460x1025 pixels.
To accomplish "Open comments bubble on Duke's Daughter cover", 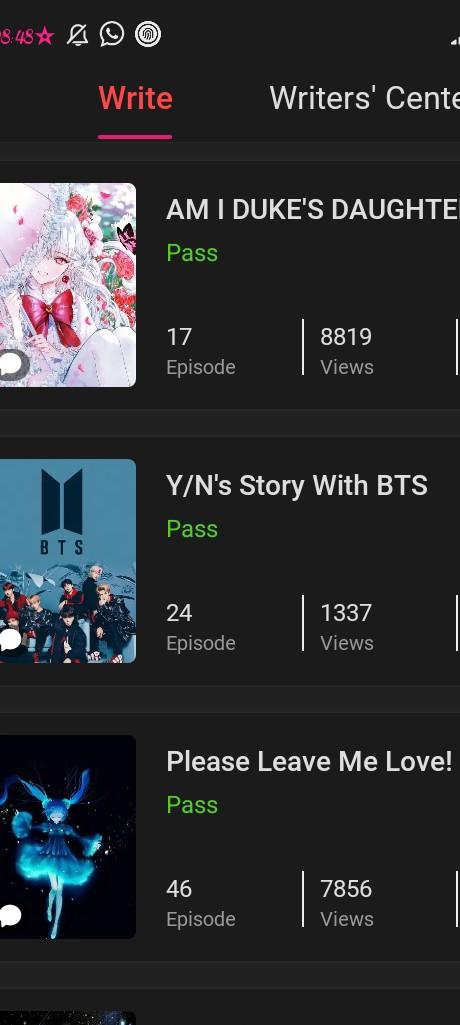I will 12,364.
